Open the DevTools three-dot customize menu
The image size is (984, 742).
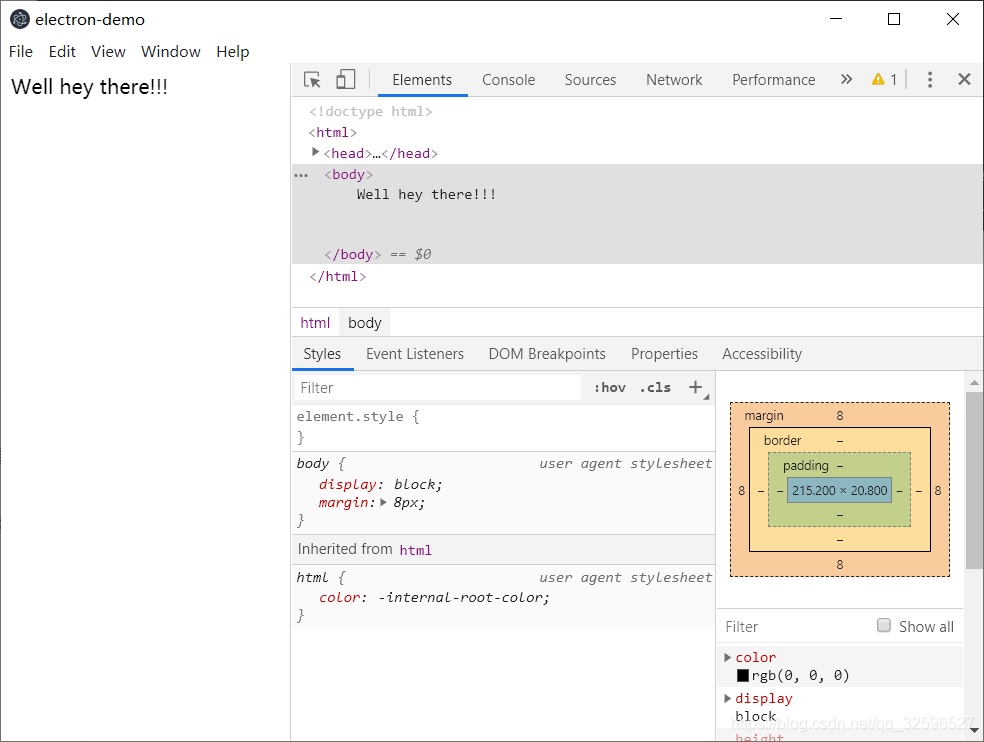tap(930, 79)
